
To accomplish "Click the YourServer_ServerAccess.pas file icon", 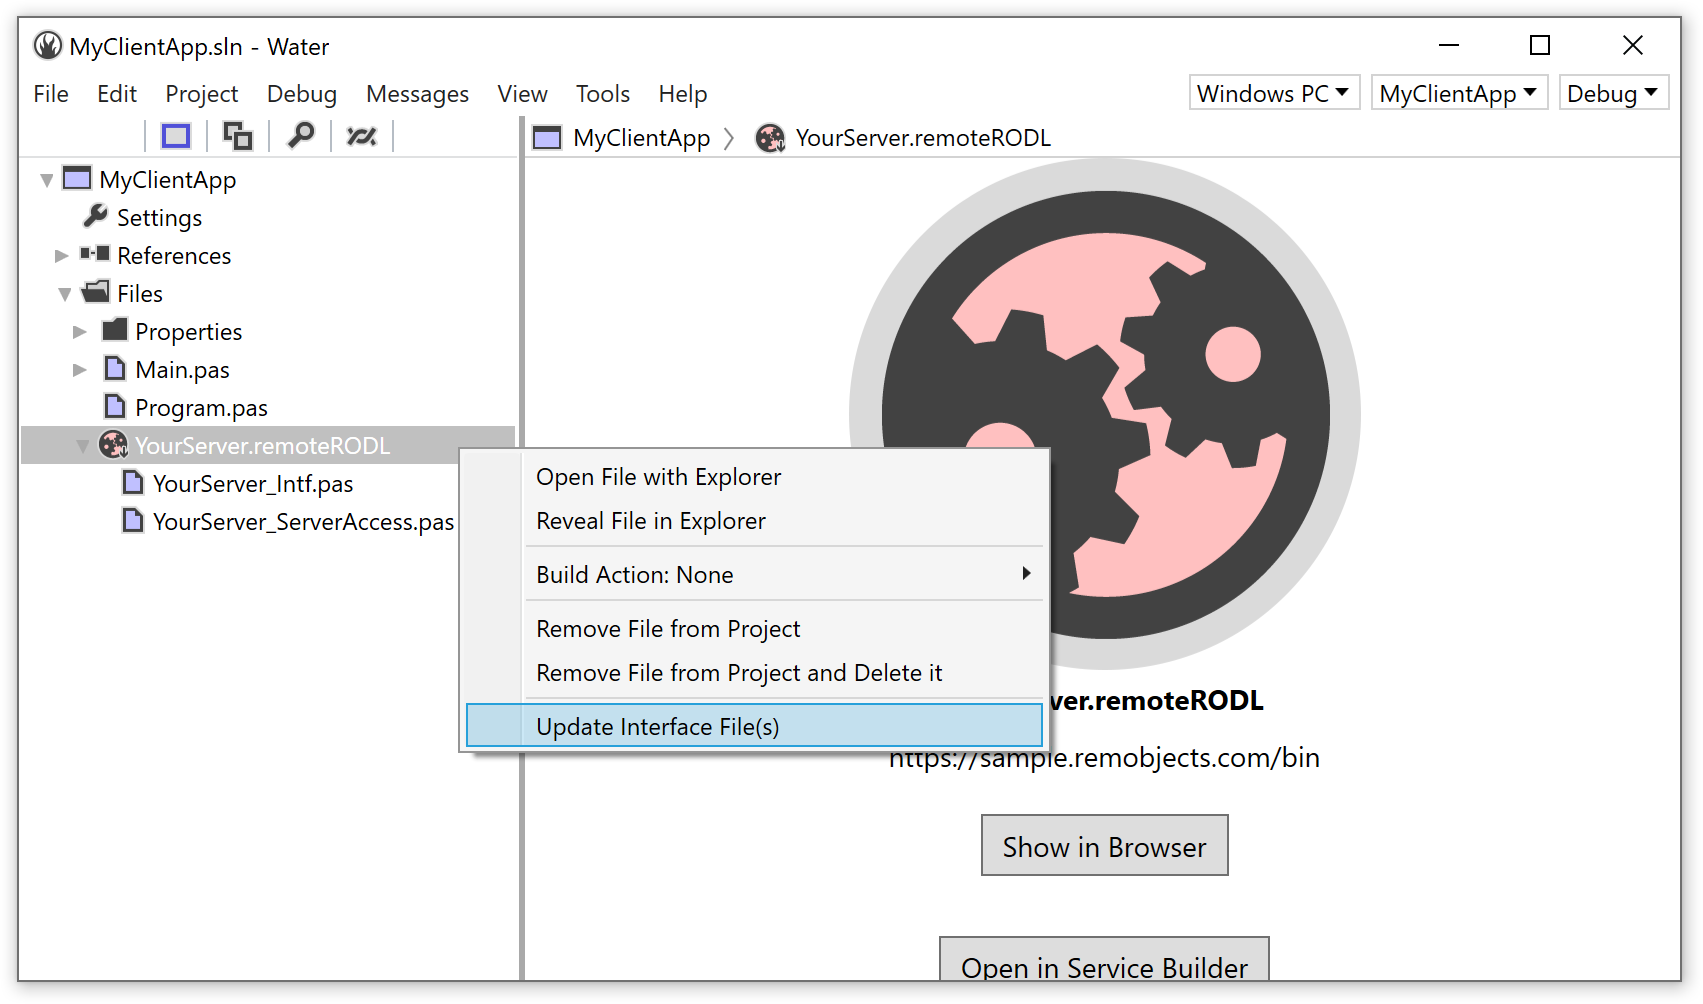I will point(133,520).
